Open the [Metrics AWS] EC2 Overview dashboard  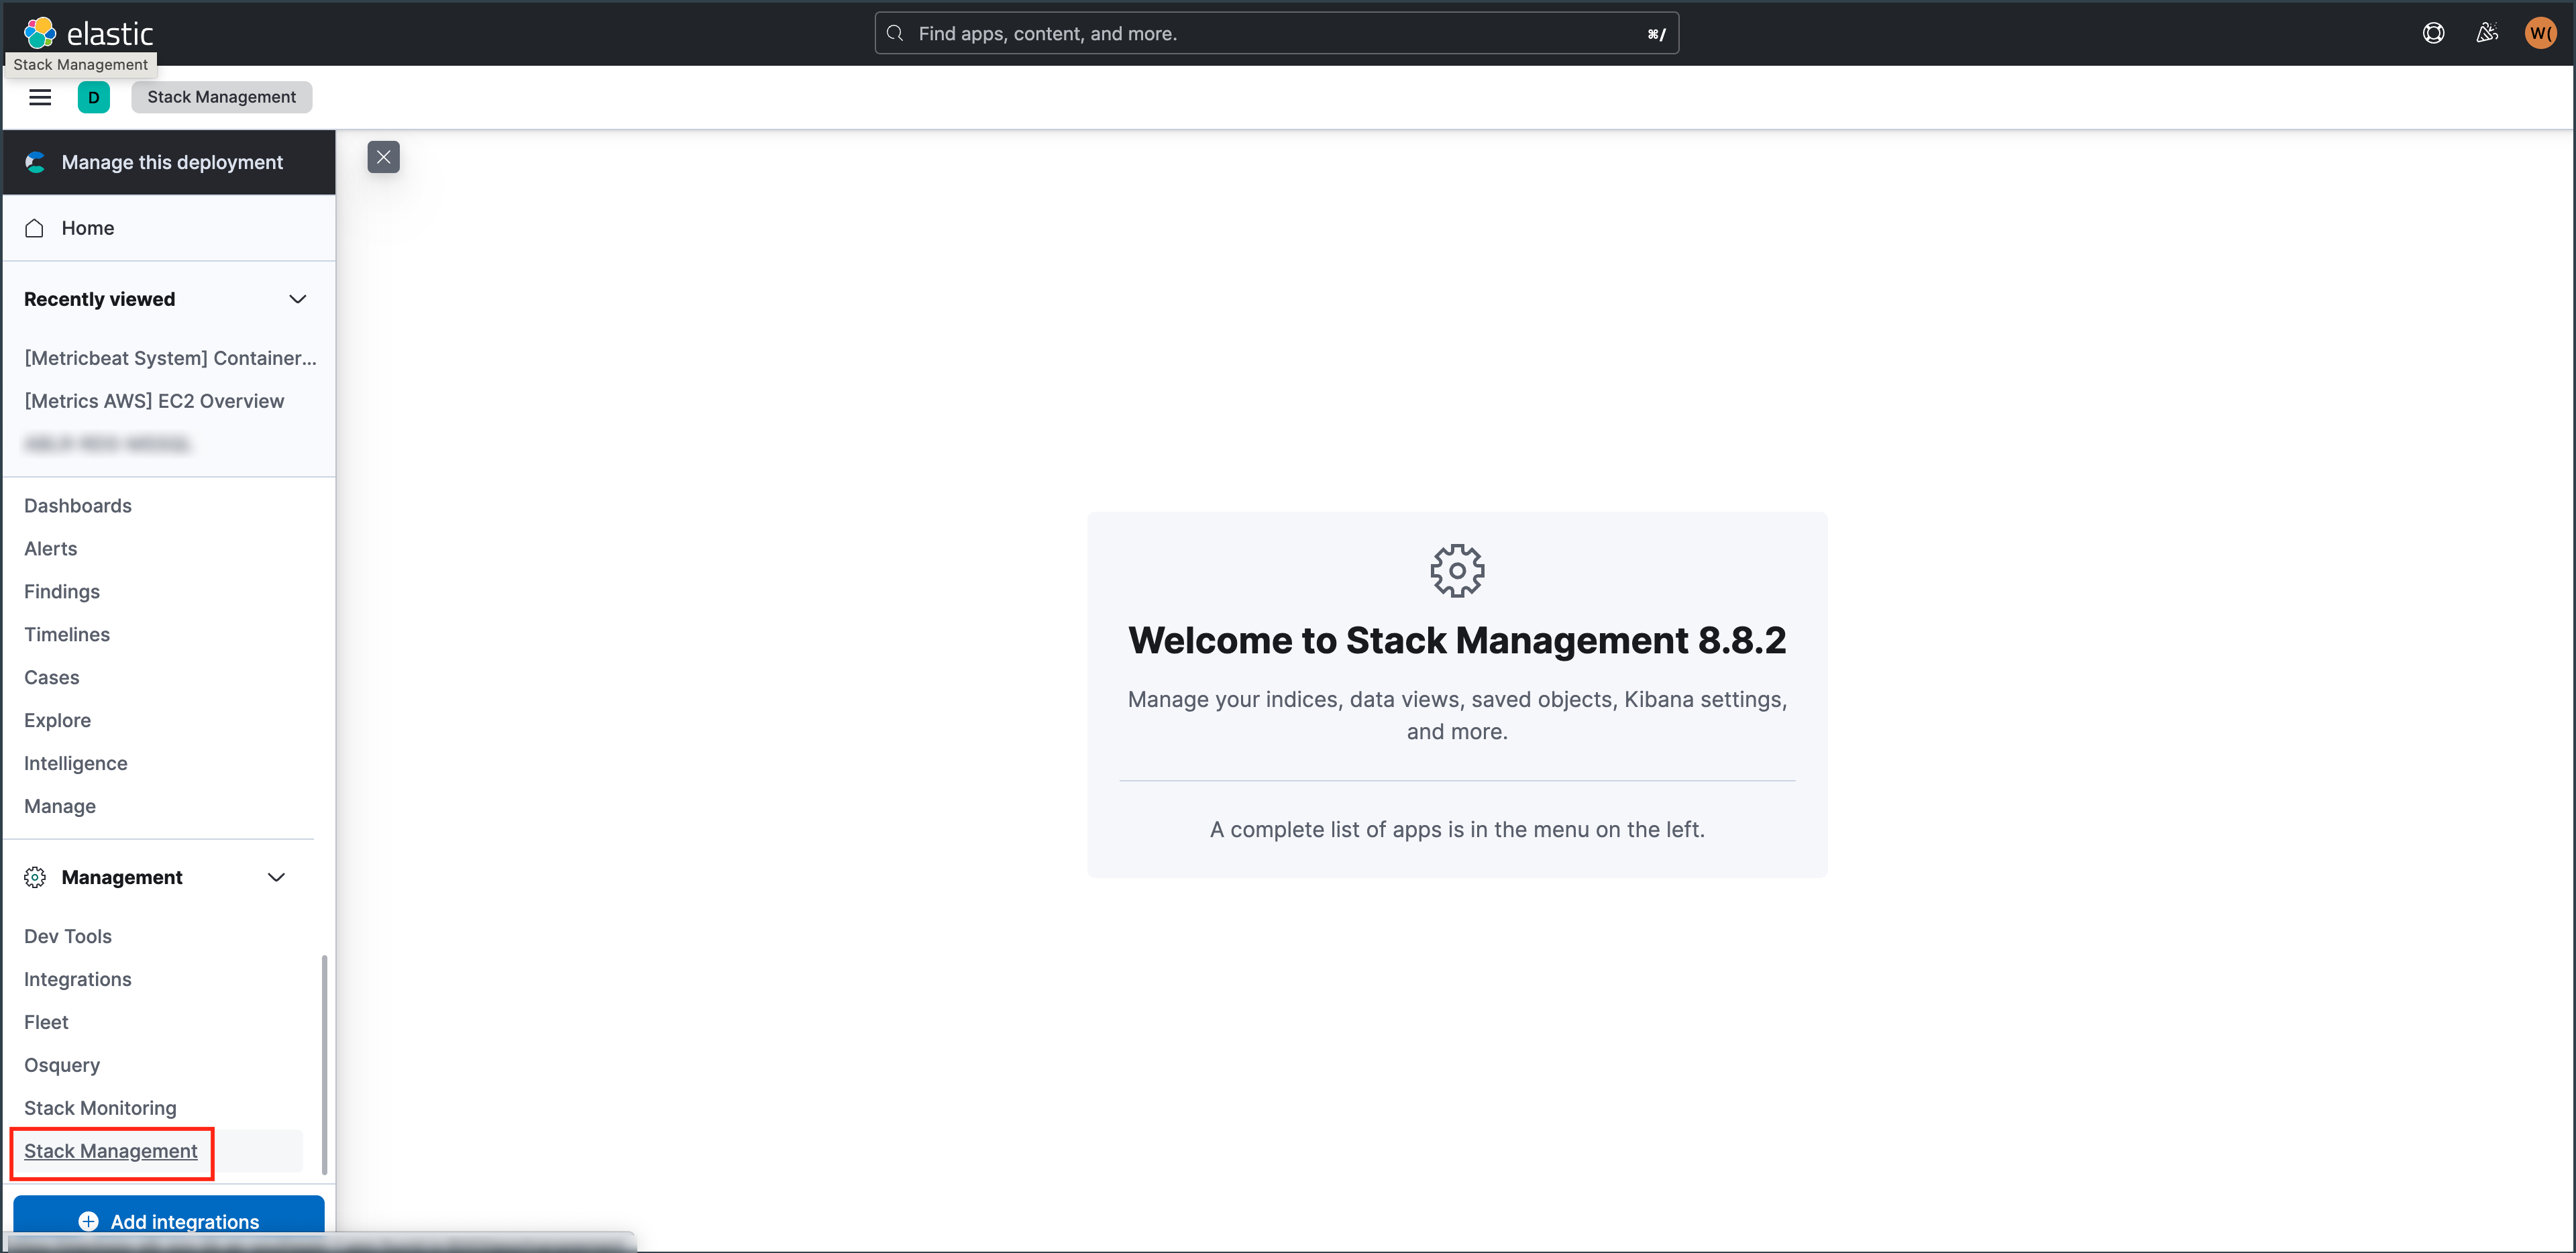154,400
